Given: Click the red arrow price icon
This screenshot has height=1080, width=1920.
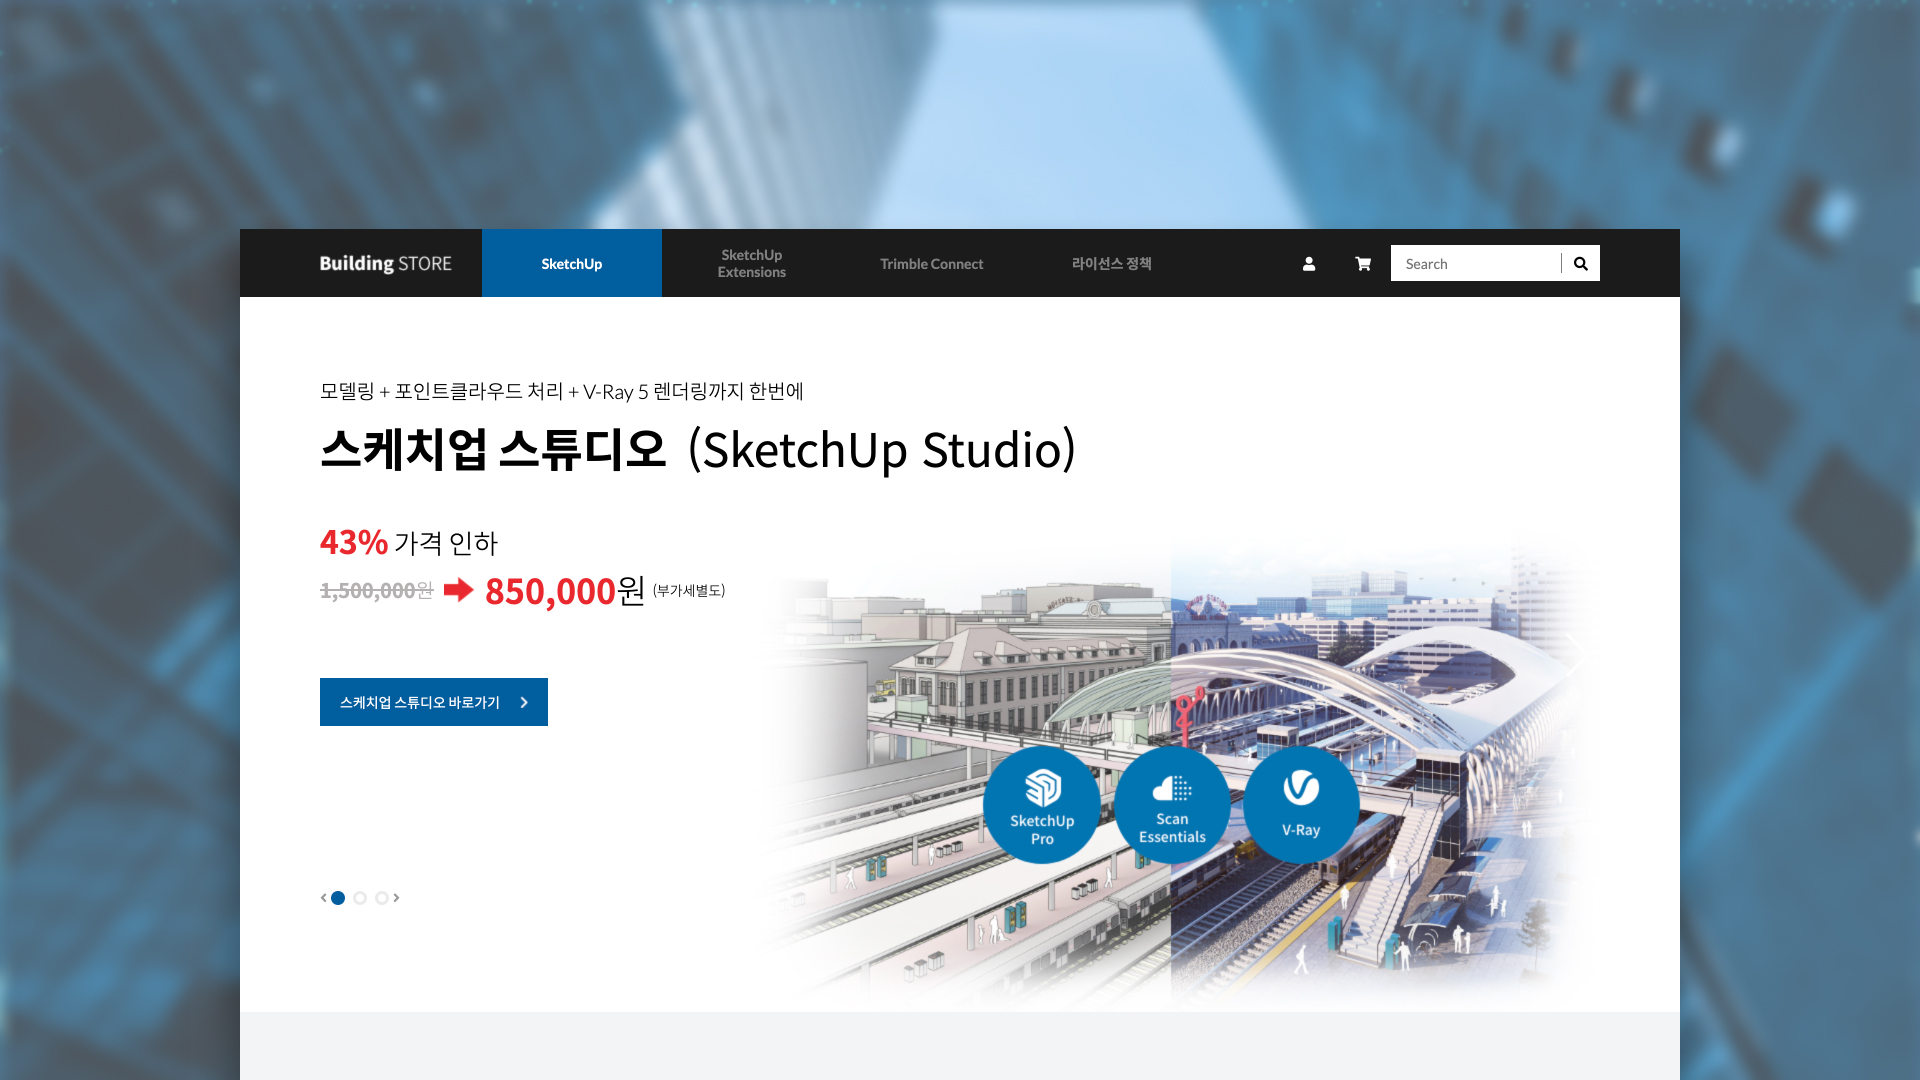Looking at the screenshot, I should (459, 590).
